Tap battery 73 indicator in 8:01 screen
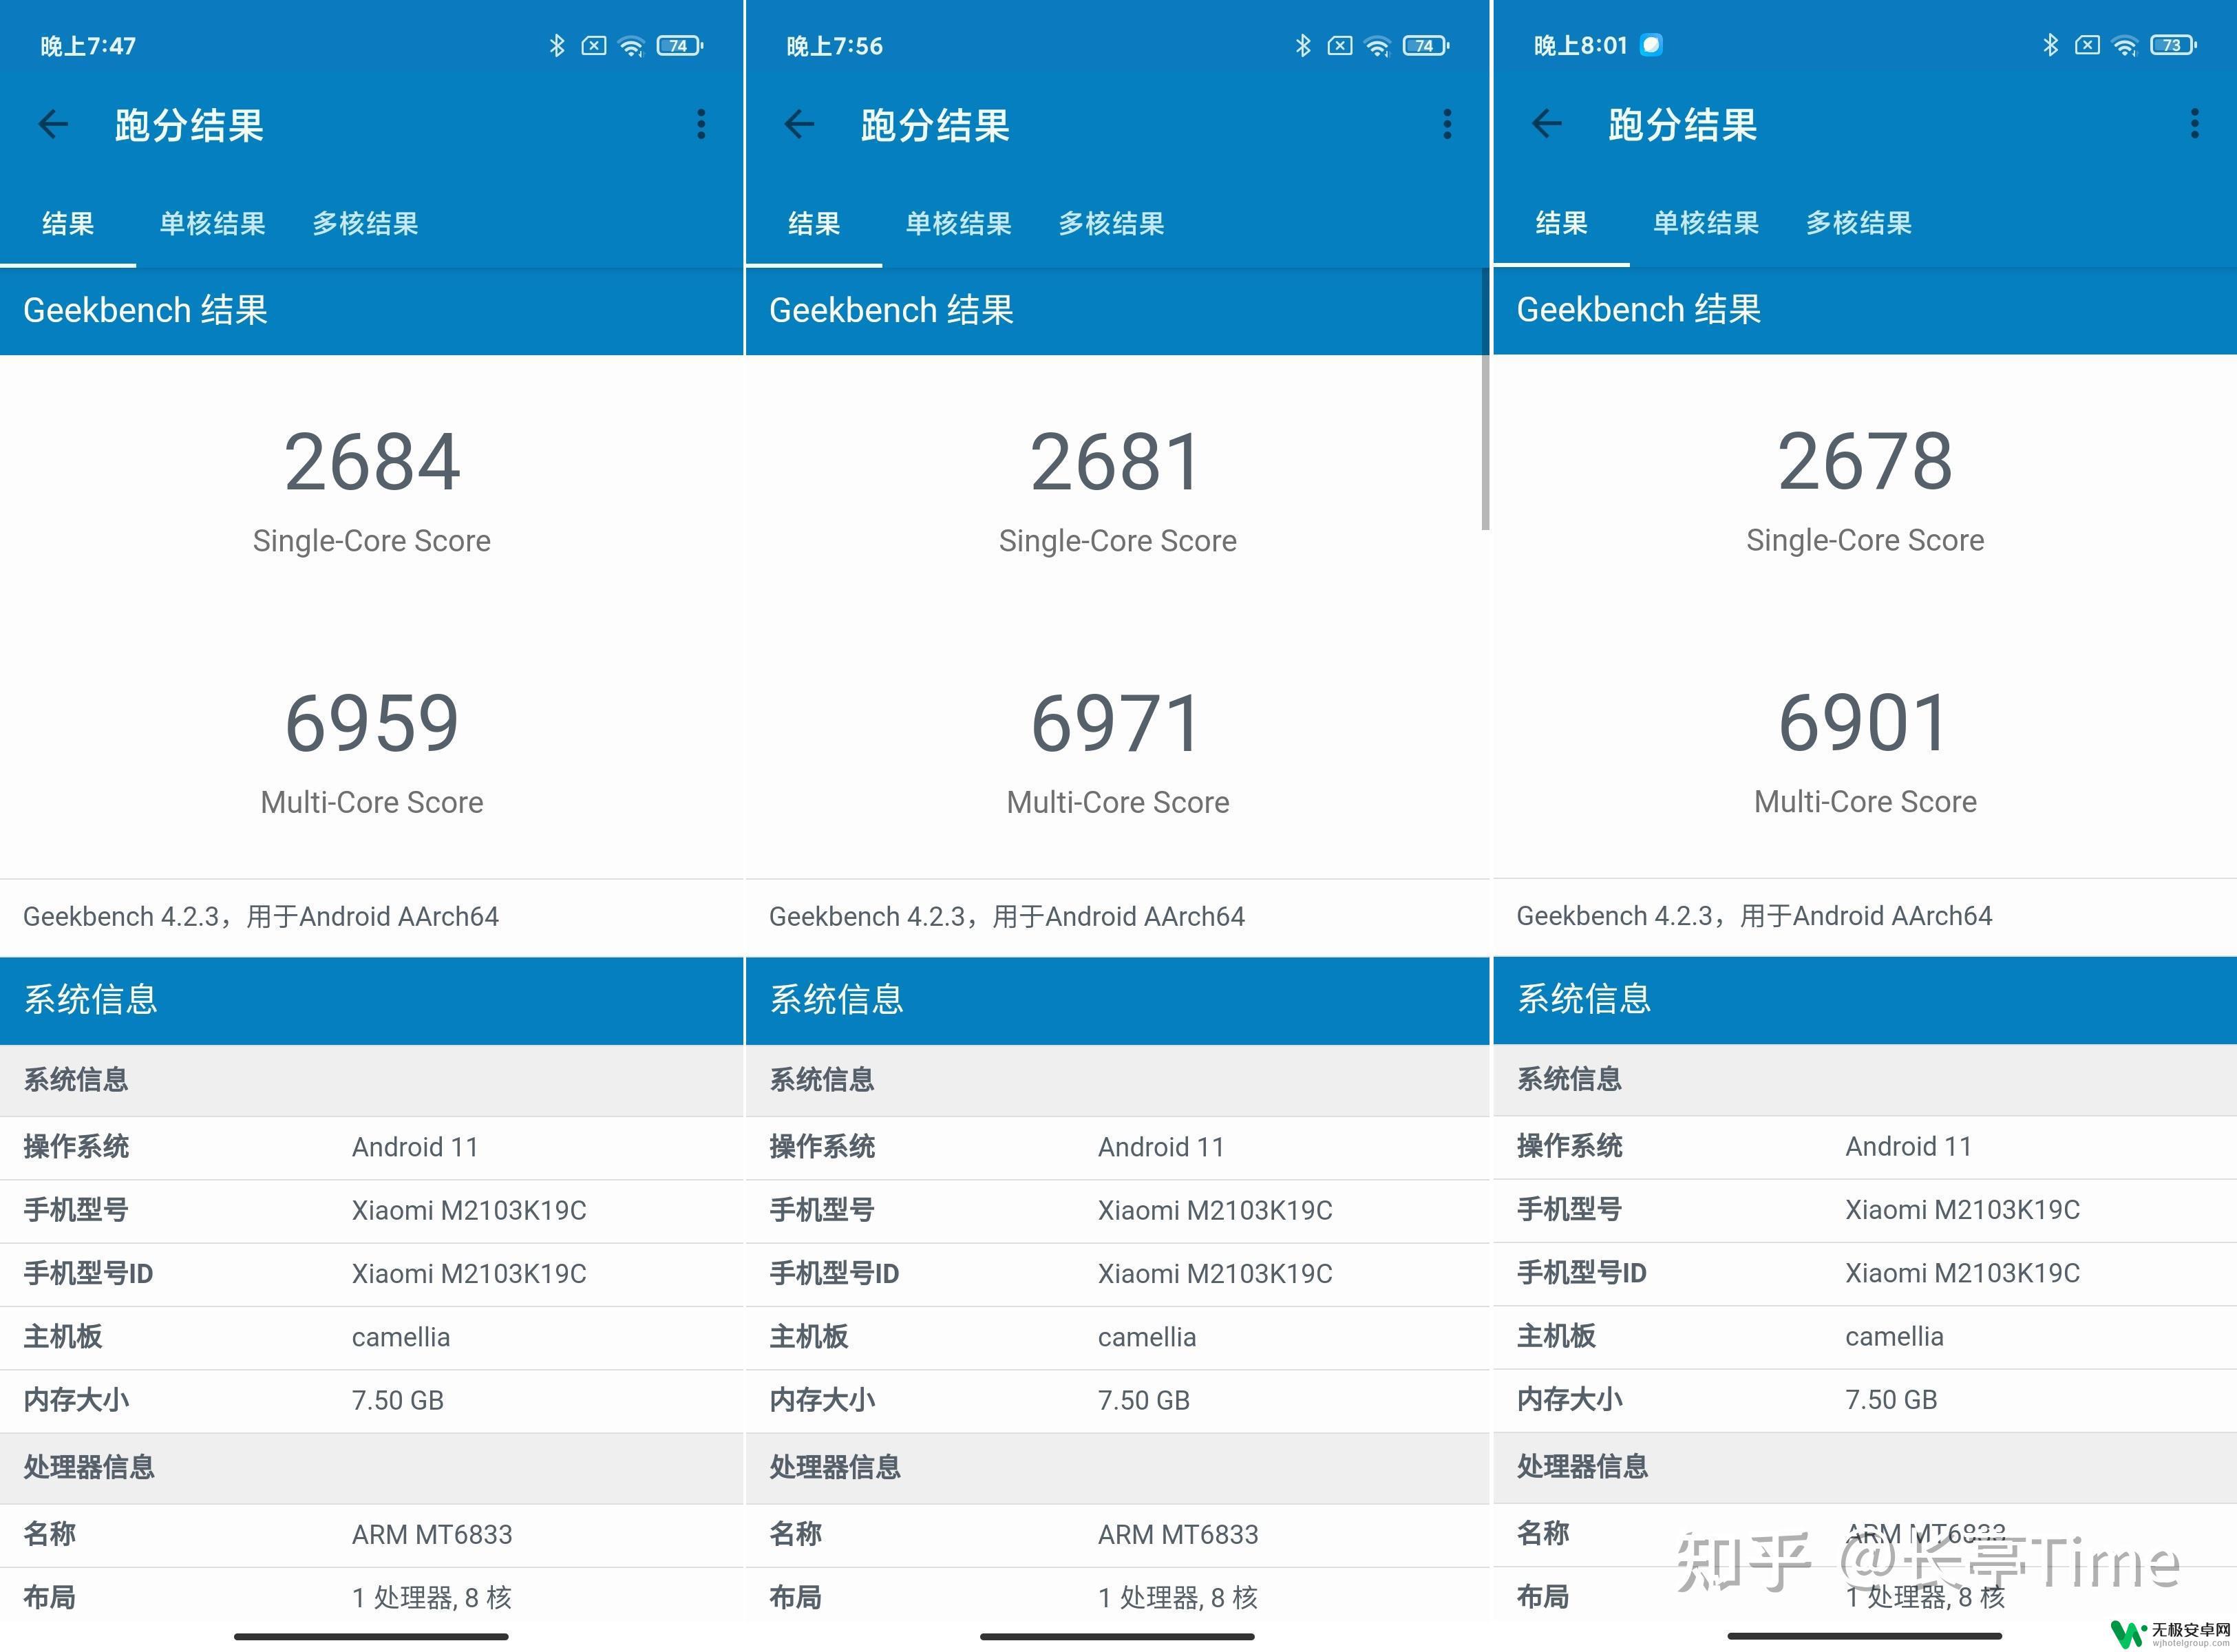 2173,44
